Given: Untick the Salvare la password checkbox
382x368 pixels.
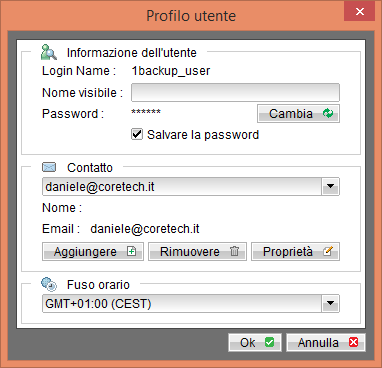Looking at the screenshot, I should (137, 134).
